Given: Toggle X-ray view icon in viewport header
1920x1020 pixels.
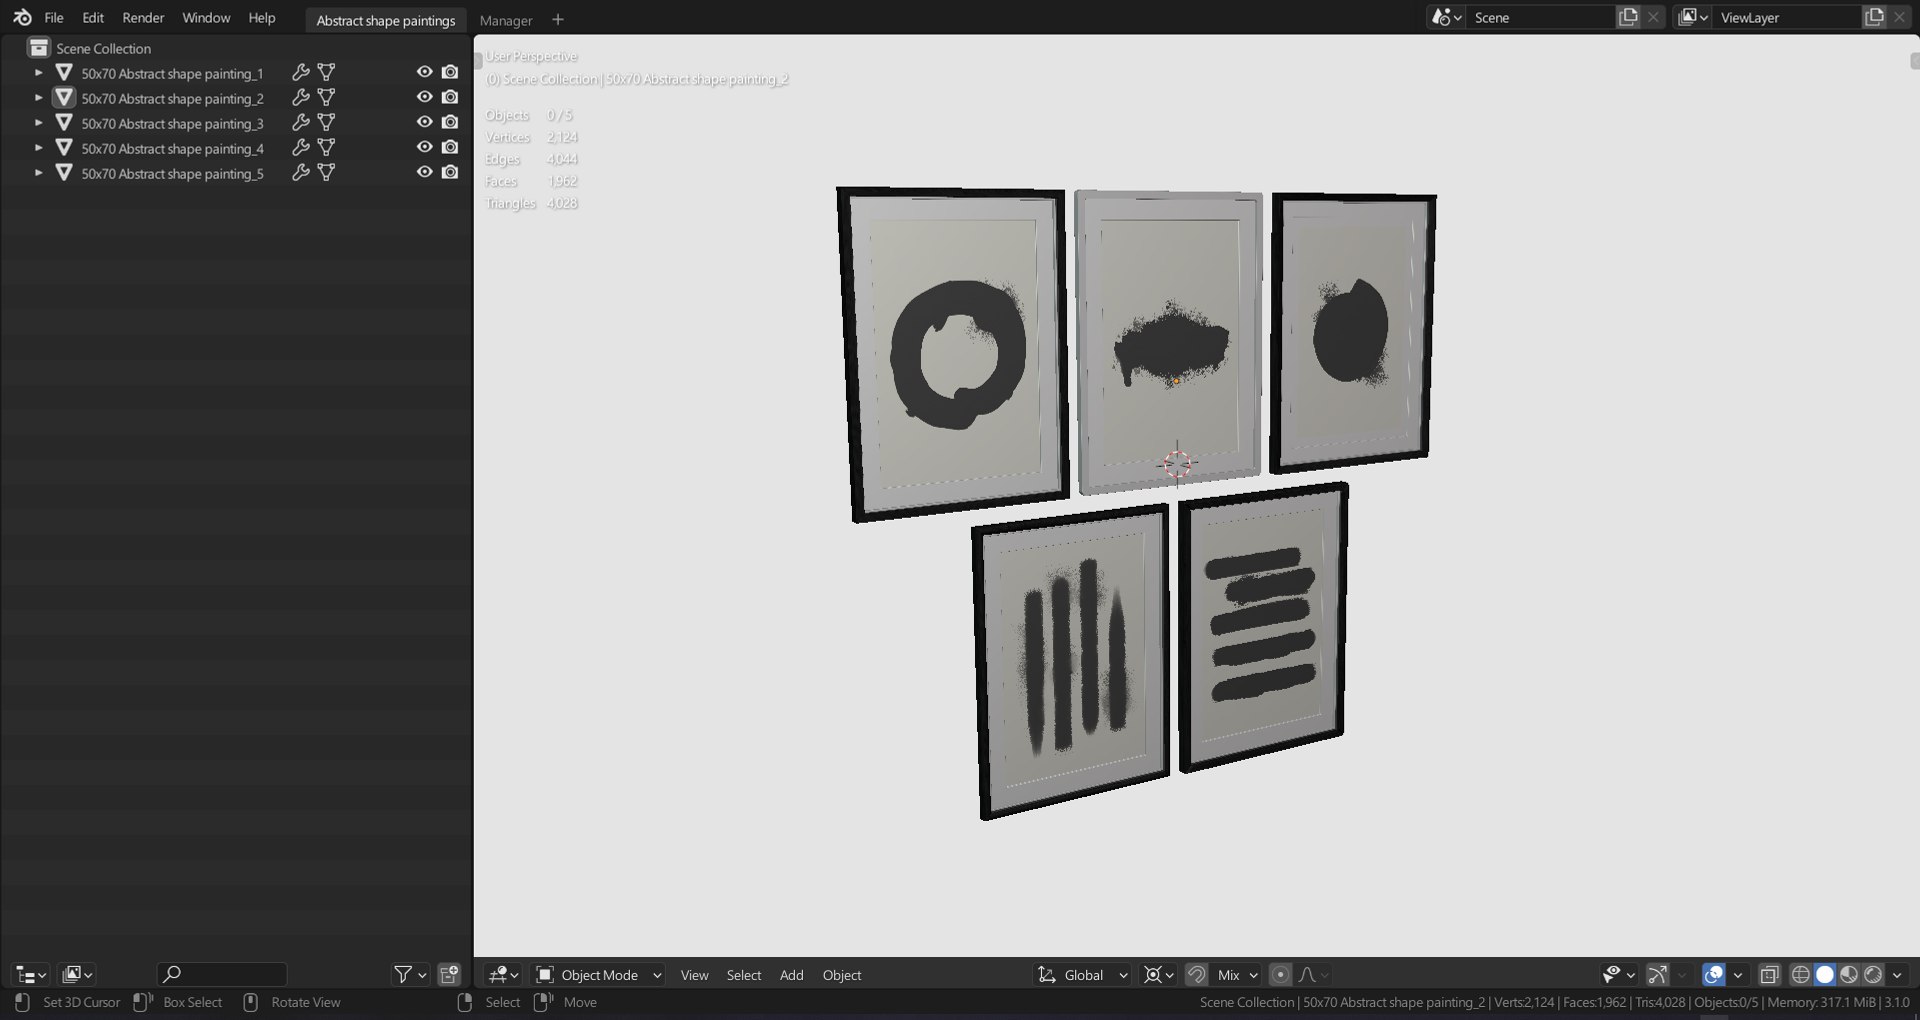Looking at the screenshot, I should coord(1769,974).
